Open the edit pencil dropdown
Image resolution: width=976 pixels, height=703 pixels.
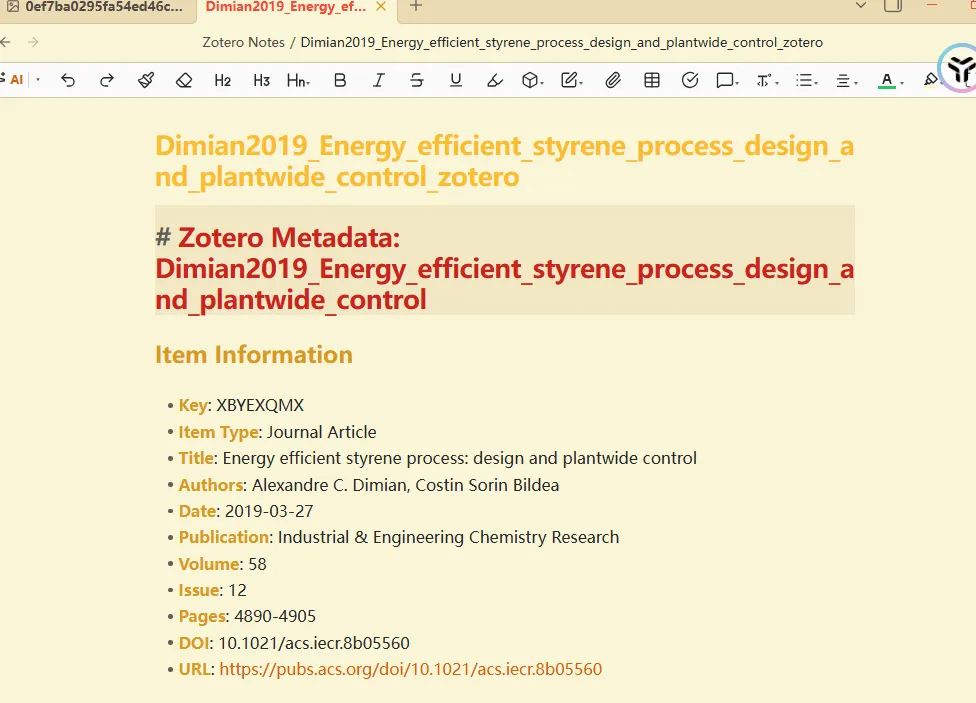point(571,80)
